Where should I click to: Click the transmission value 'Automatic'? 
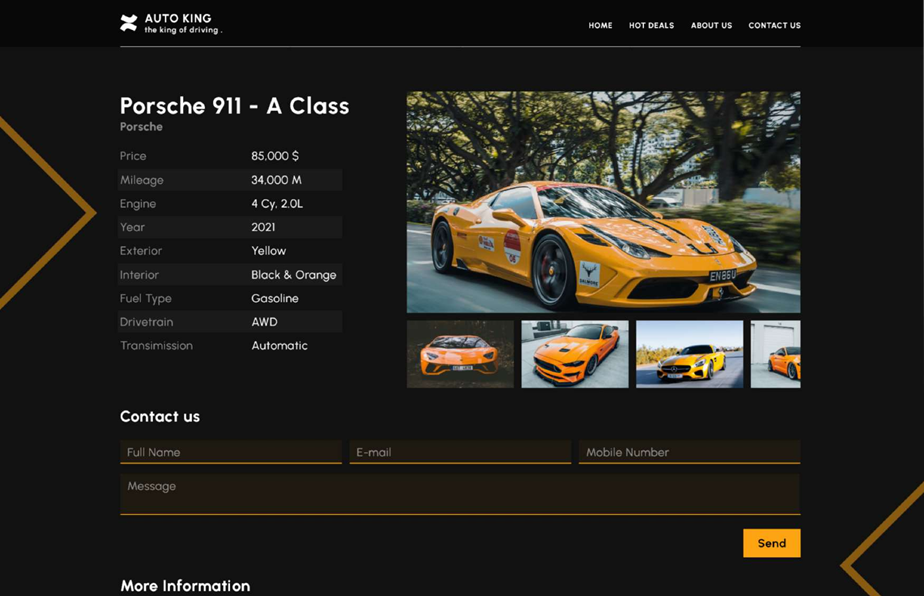click(279, 345)
